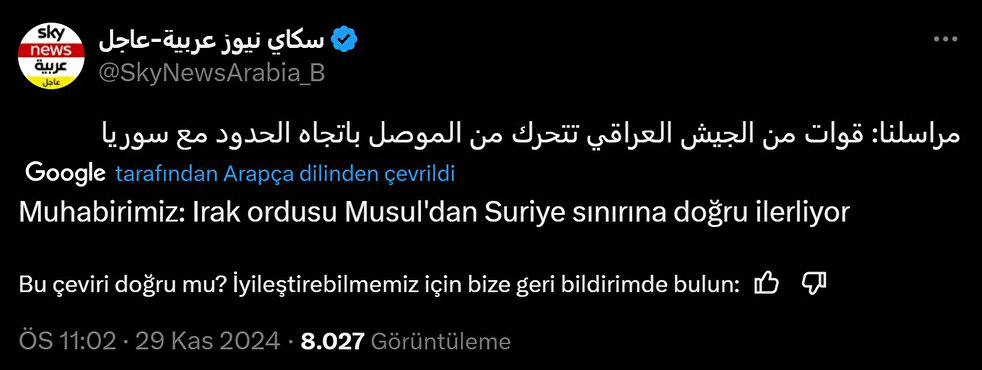Click the 29 Kas 2024 date
The width and height of the screenshot is (982, 370).
[x=207, y=341]
